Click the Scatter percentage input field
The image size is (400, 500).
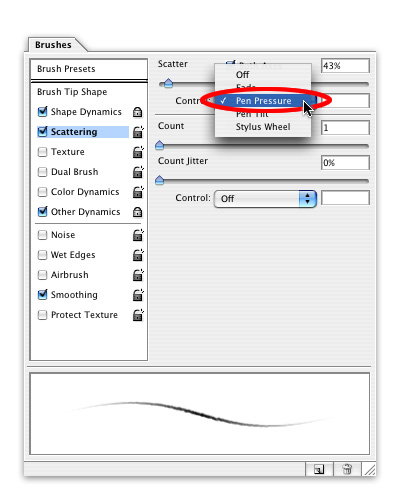coord(345,66)
